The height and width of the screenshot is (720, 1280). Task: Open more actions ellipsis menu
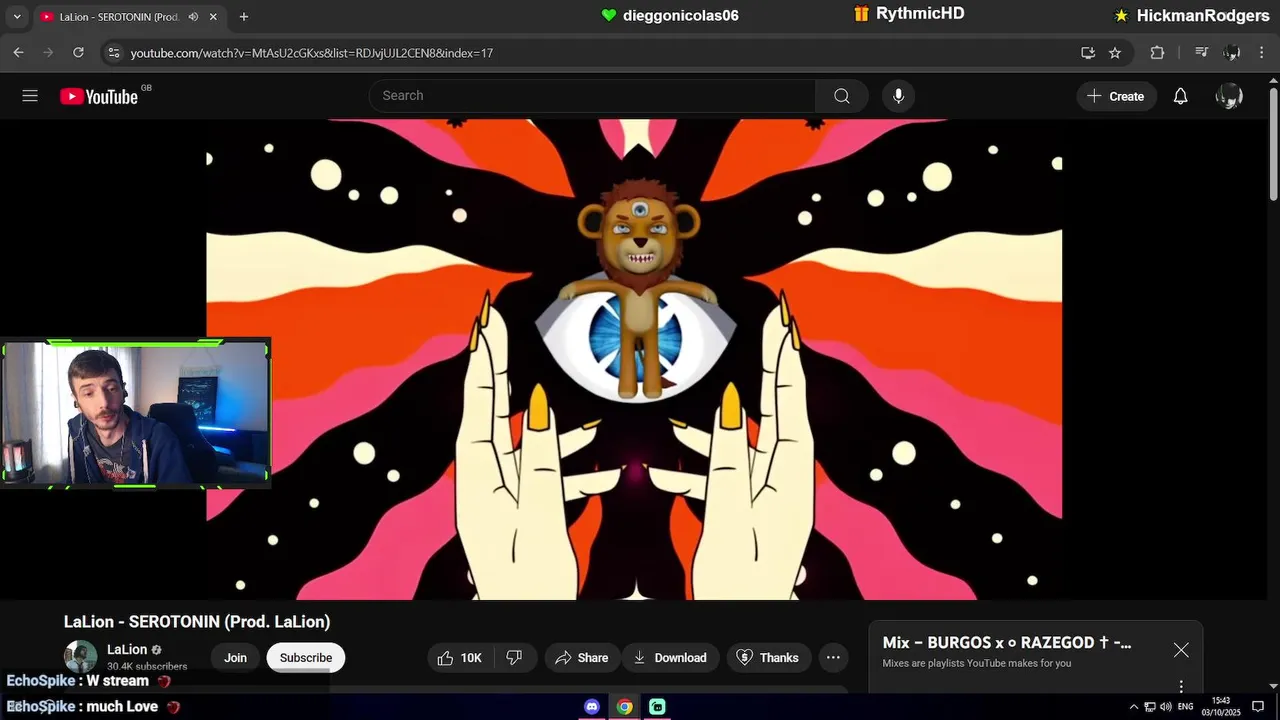point(833,658)
